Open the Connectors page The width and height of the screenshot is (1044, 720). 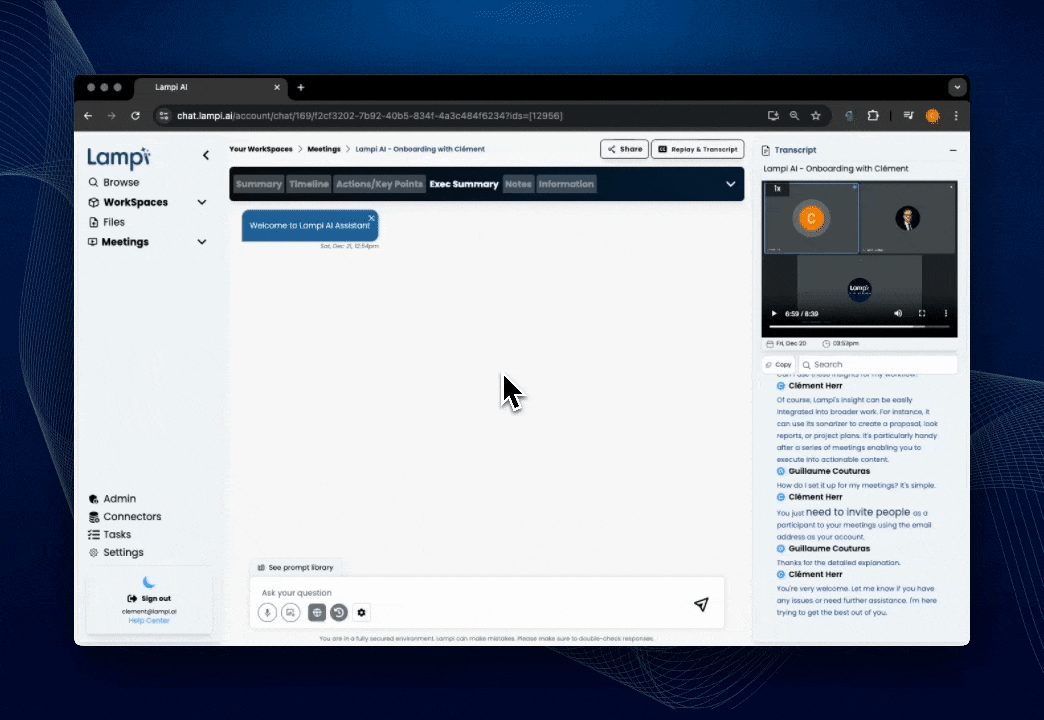tap(125, 517)
